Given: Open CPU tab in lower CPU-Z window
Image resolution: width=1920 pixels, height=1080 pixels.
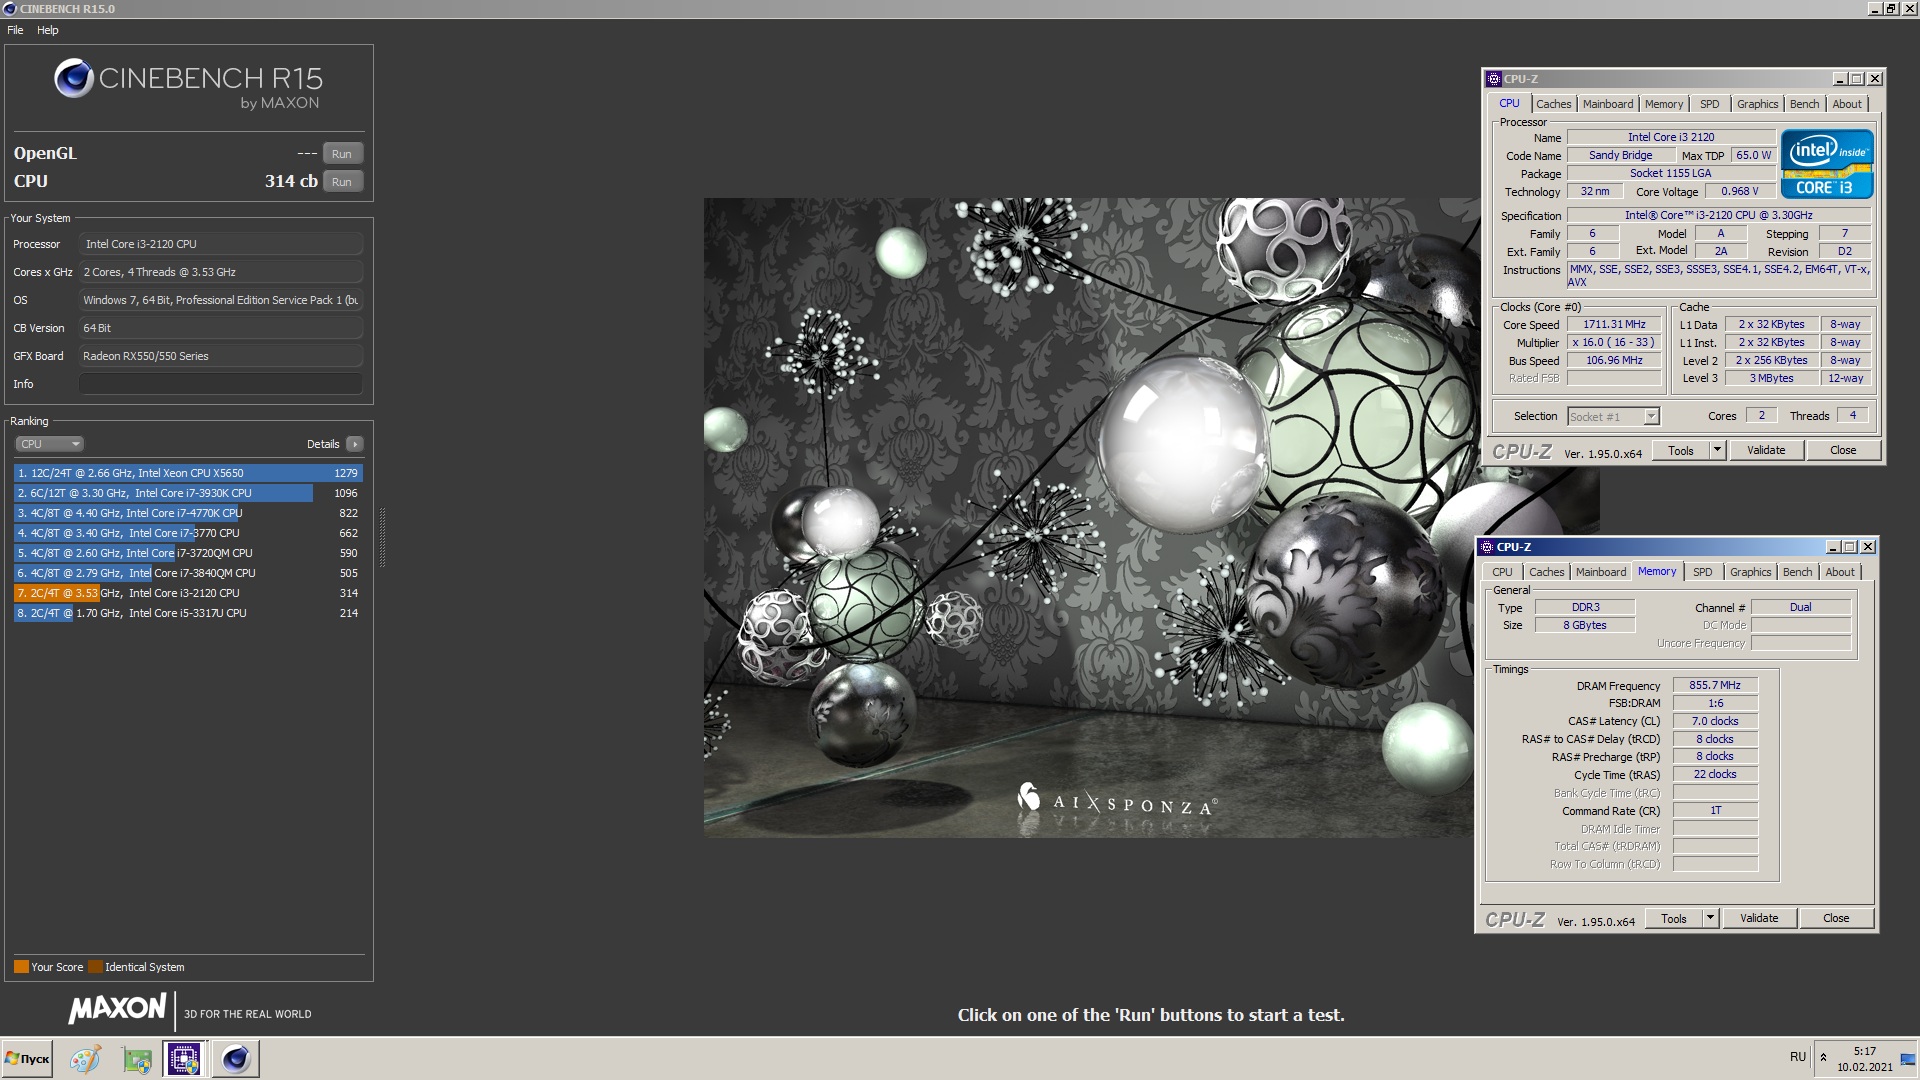Looking at the screenshot, I should [1502, 572].
